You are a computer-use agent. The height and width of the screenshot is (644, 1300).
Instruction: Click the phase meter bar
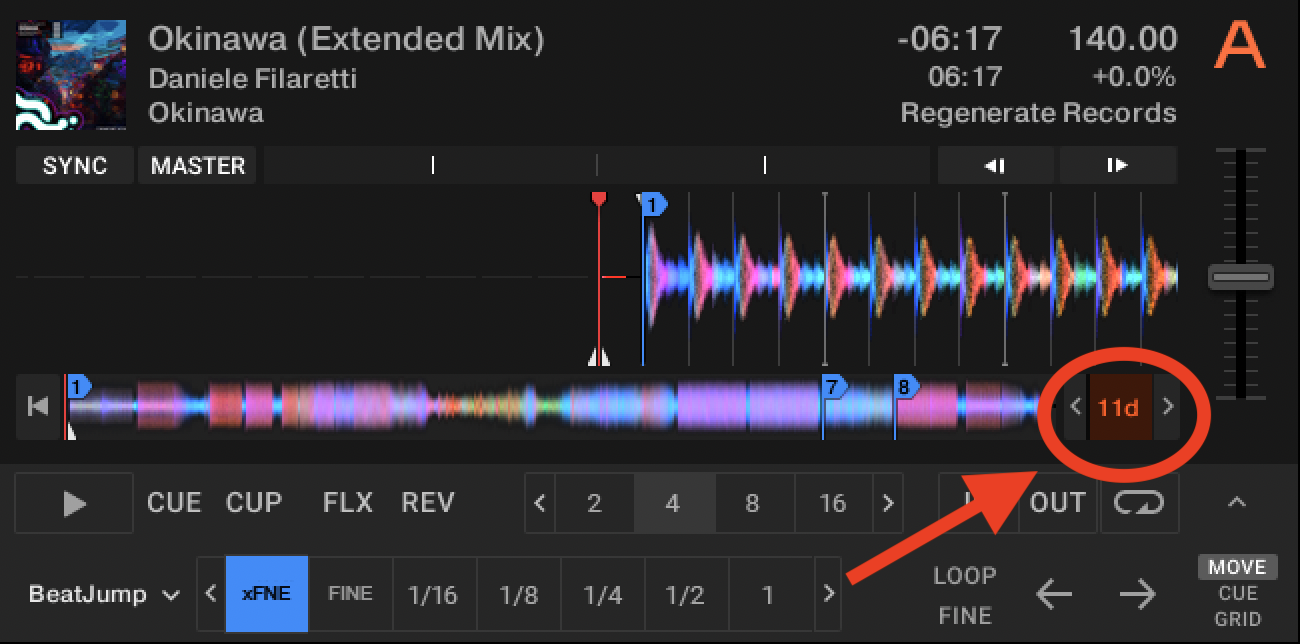point(598,166)
